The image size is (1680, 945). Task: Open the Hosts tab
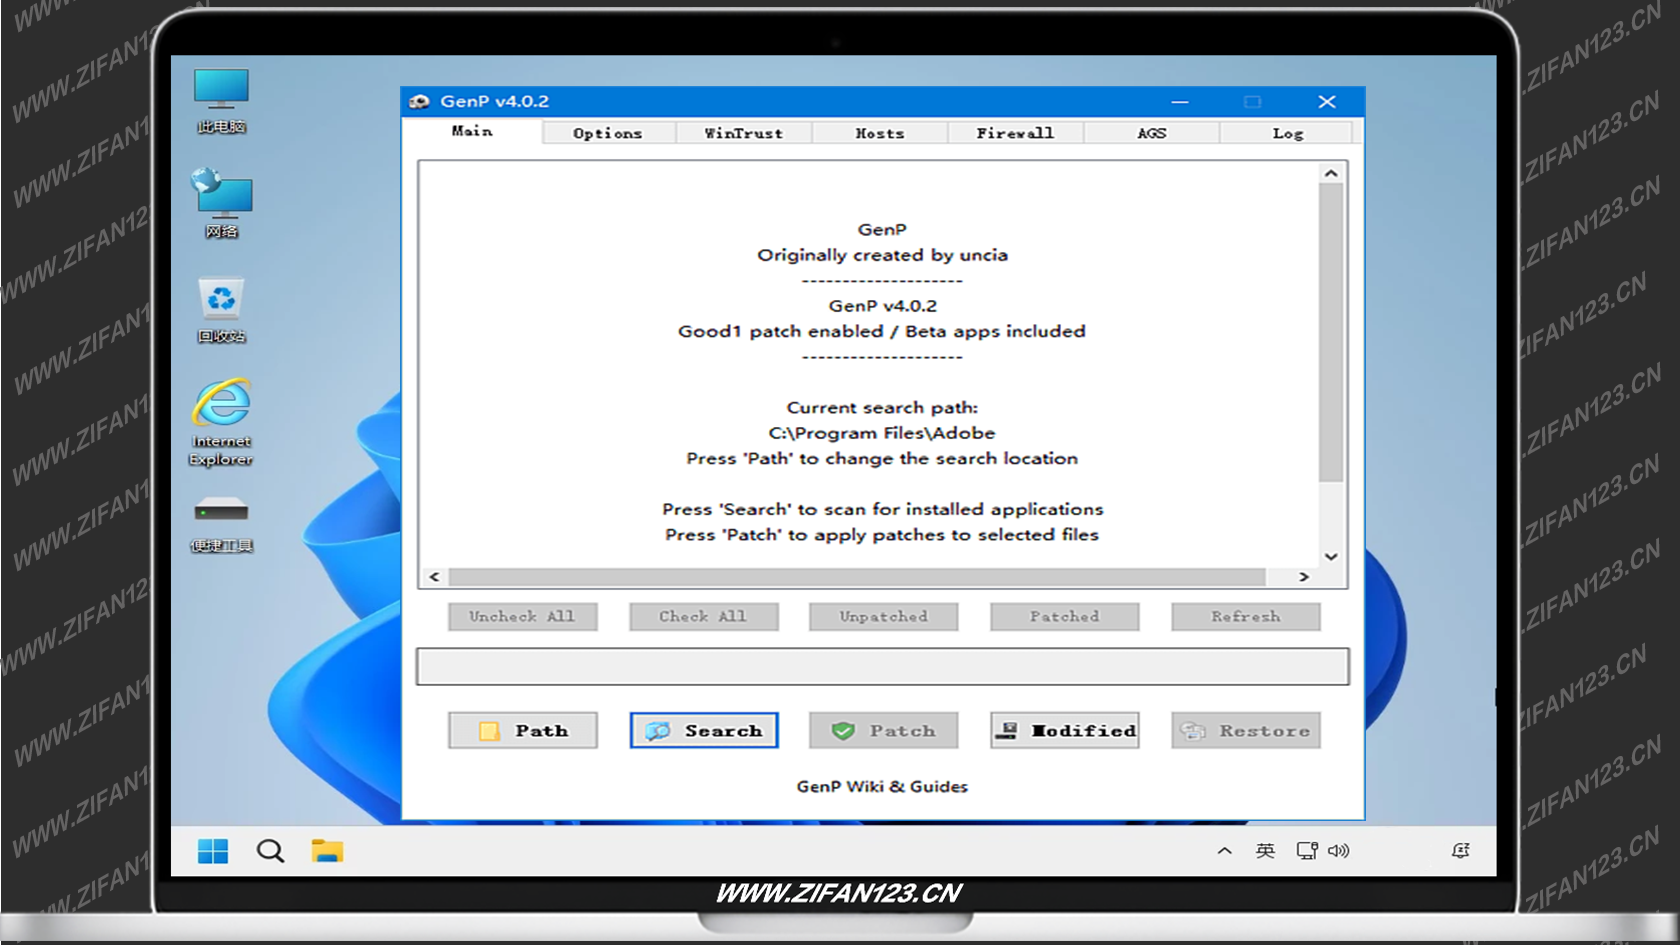(880, 133)
